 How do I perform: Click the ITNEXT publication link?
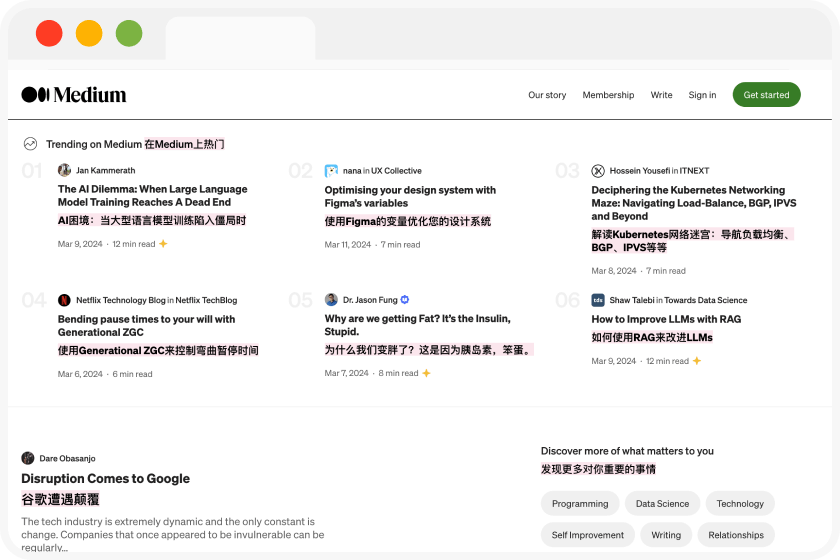694,171
